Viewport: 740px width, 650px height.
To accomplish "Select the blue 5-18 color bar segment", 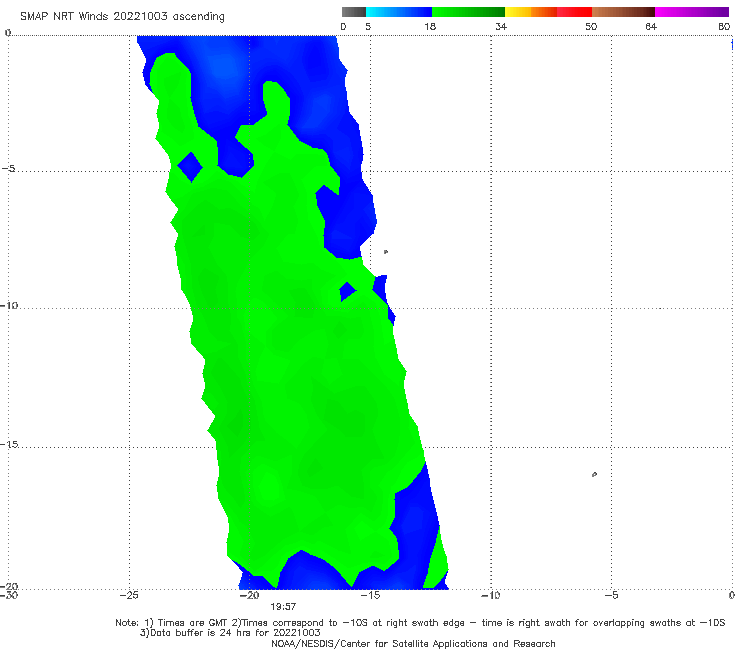I will tap(399, 12).
